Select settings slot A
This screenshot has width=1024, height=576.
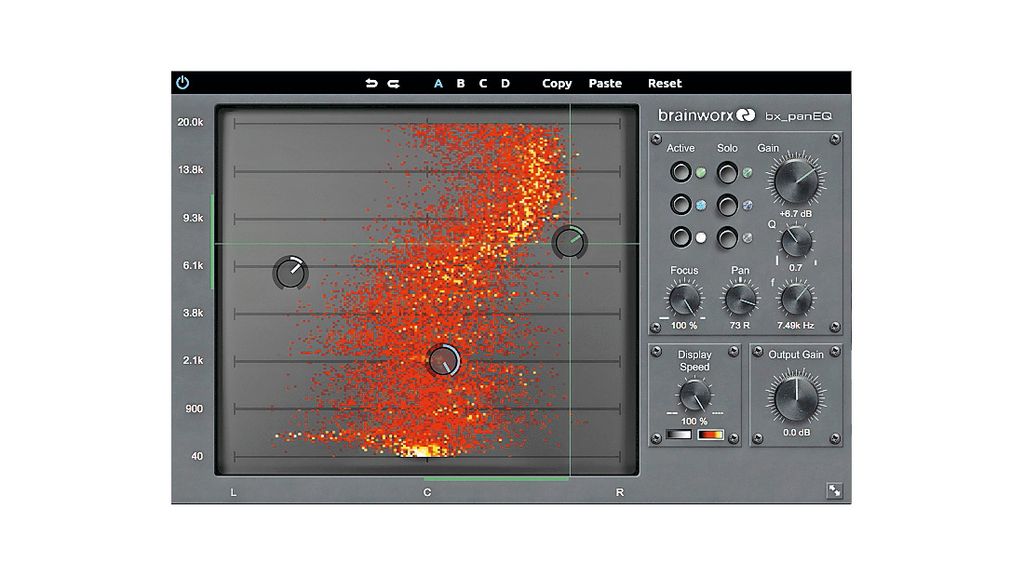tap(438, 84)
